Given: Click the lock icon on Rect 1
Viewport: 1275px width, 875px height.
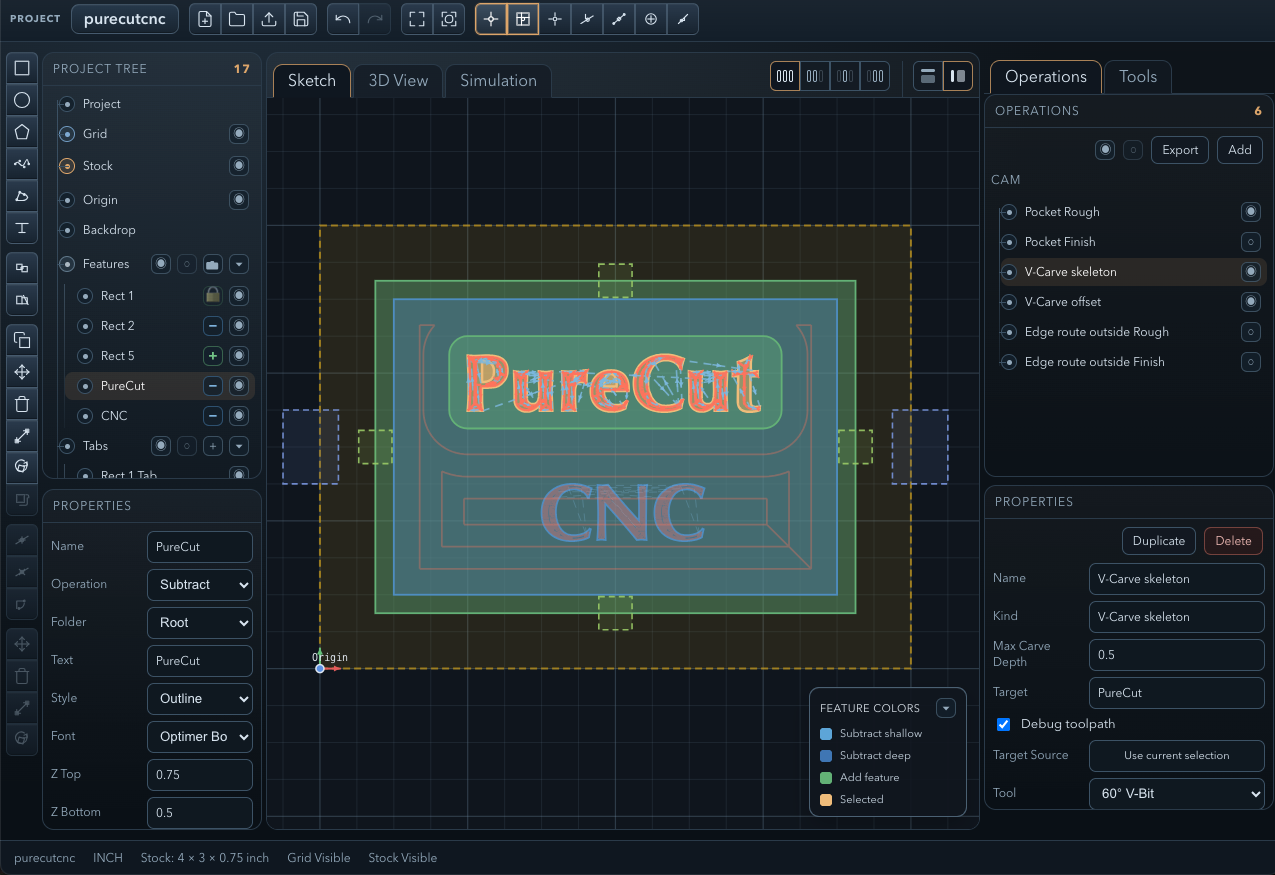Looking at the screenshot, I should point(212,295).
